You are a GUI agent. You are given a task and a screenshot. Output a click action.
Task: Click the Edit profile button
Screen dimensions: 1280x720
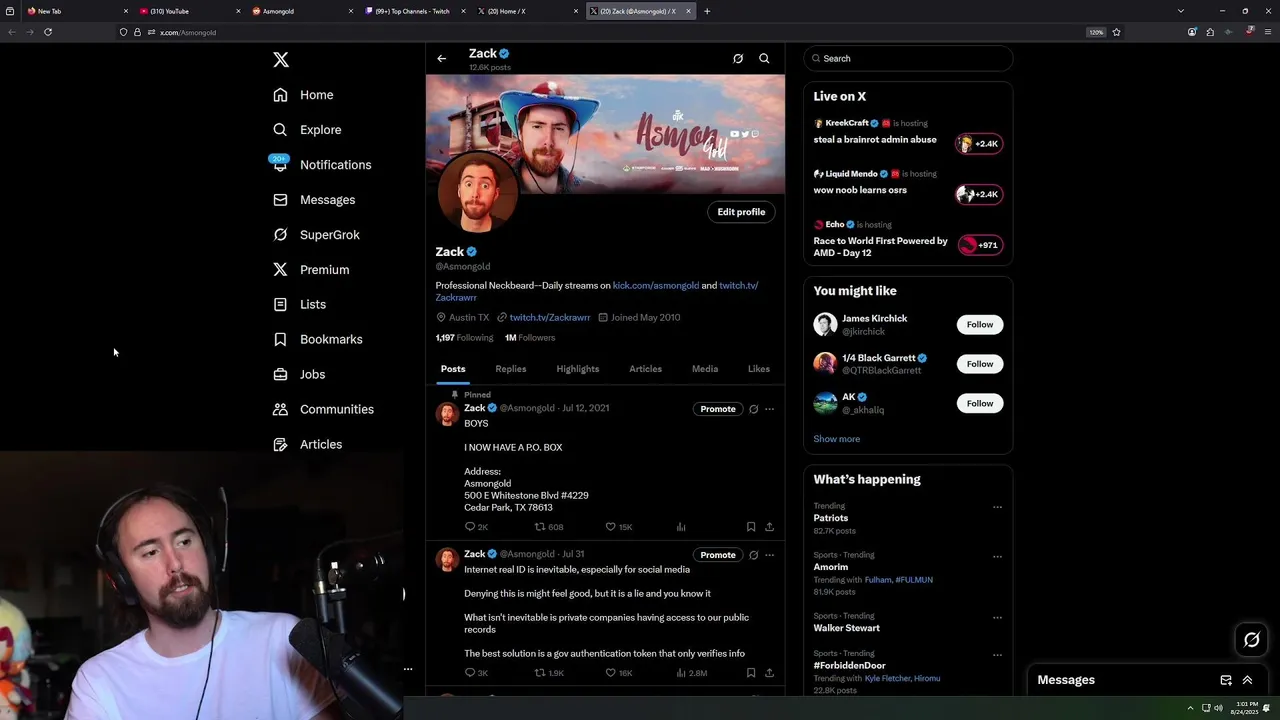point(741,212)
